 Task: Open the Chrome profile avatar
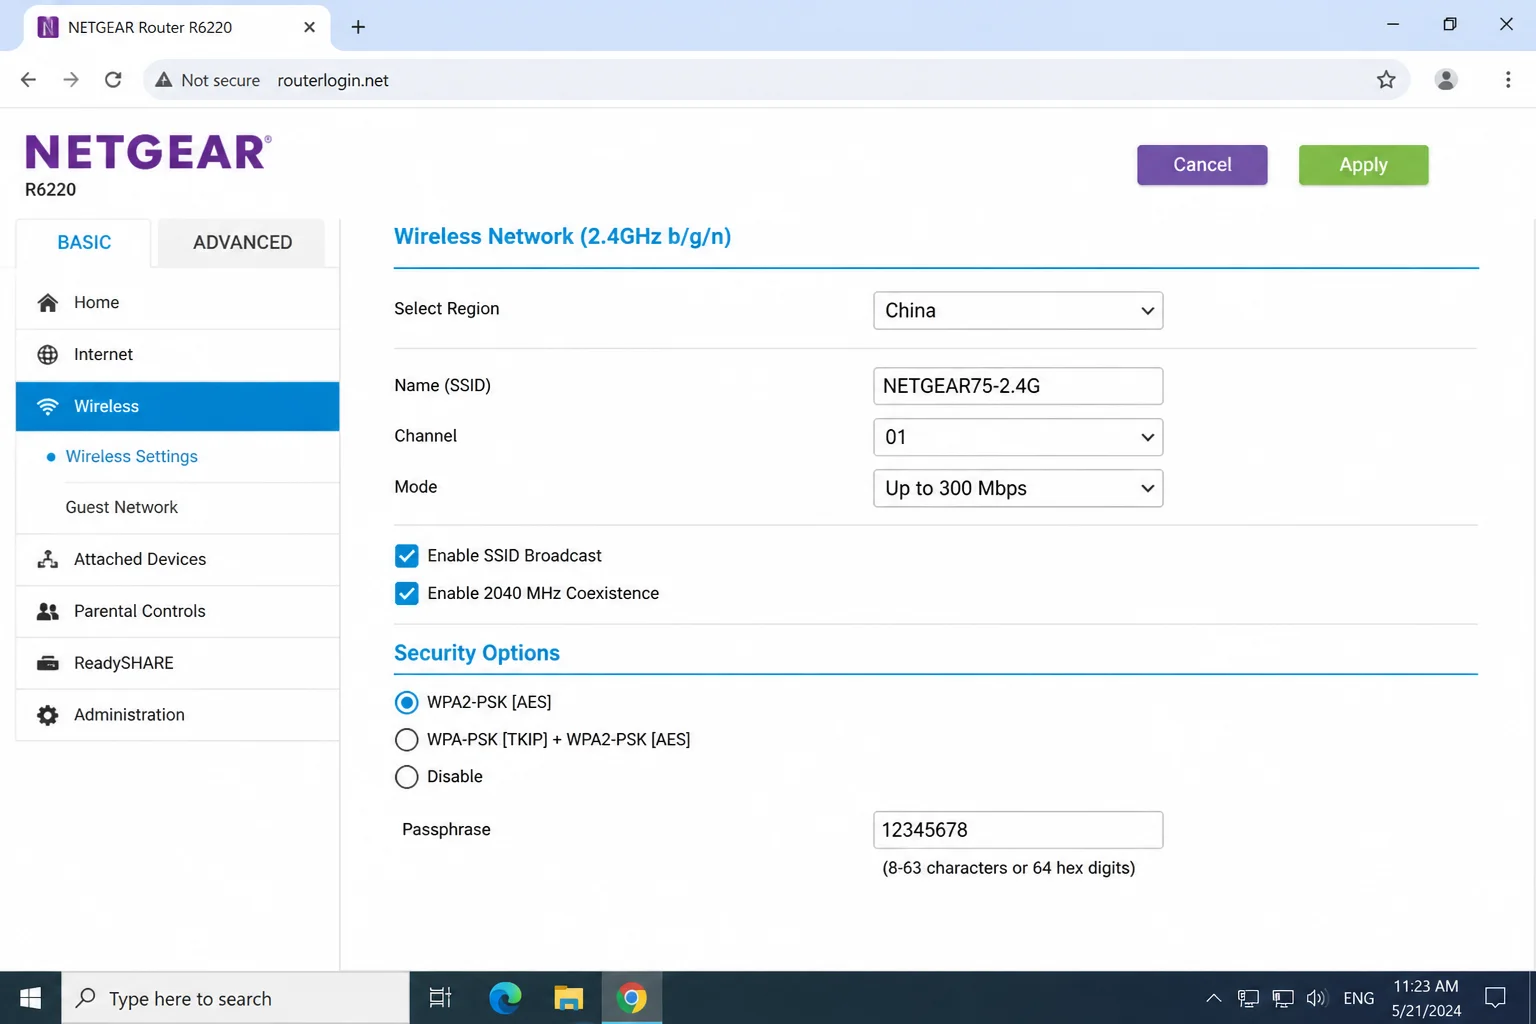1446,80
